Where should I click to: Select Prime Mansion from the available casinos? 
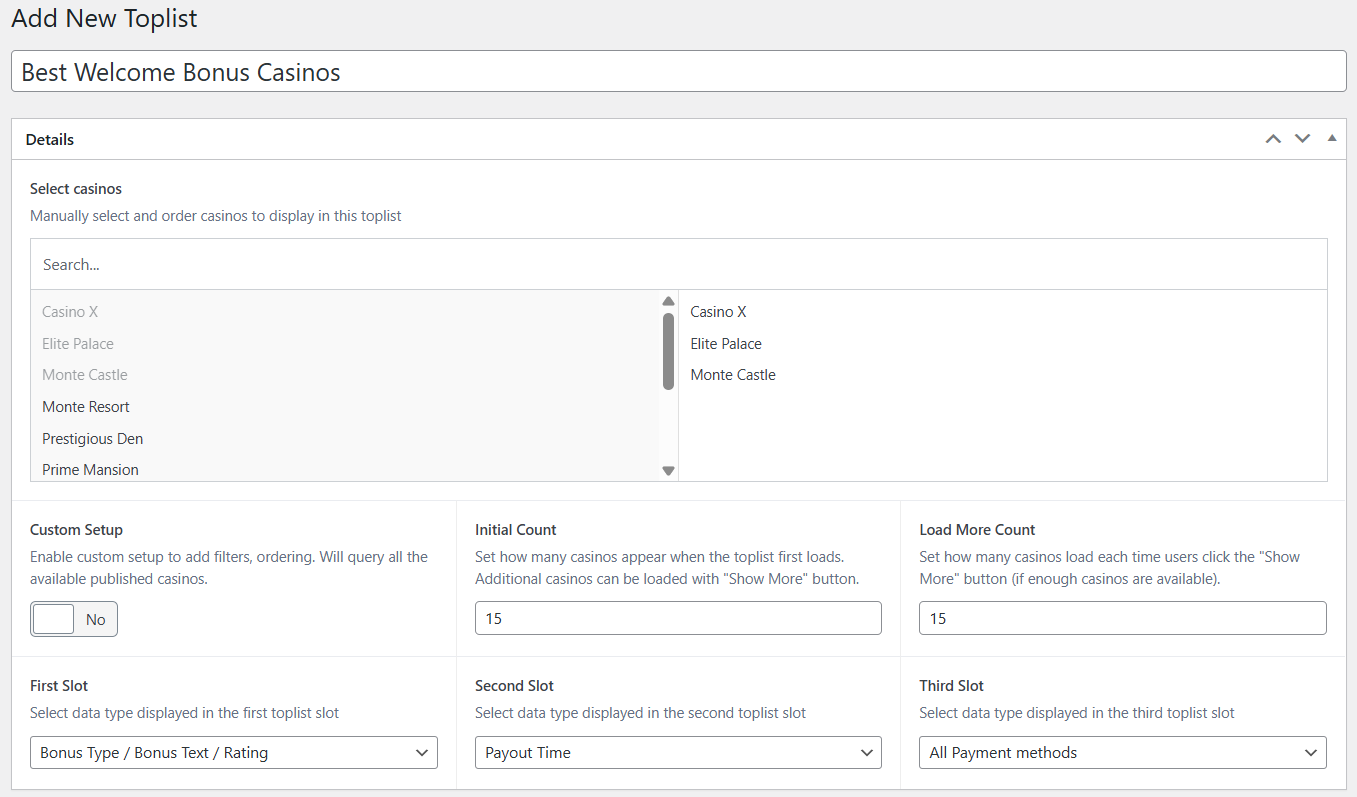click(x=90, y=469)
